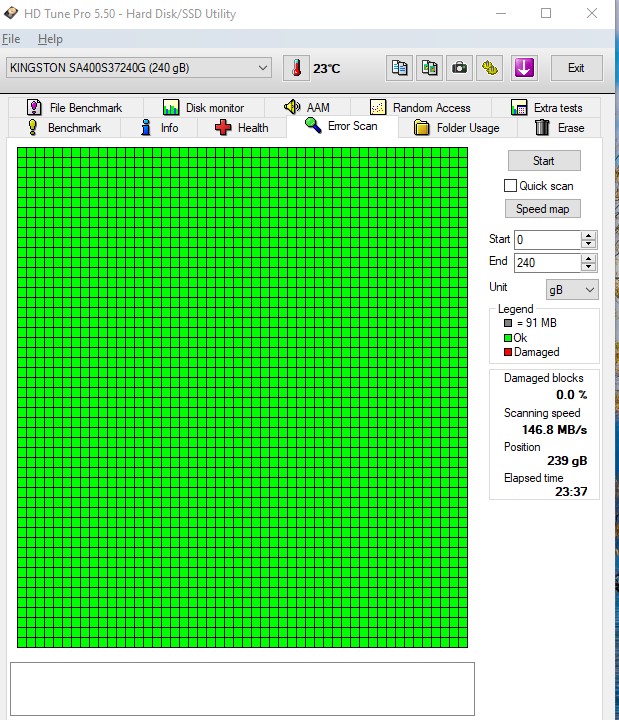Switch to the Disk monitor tab

tap(203, 107)
